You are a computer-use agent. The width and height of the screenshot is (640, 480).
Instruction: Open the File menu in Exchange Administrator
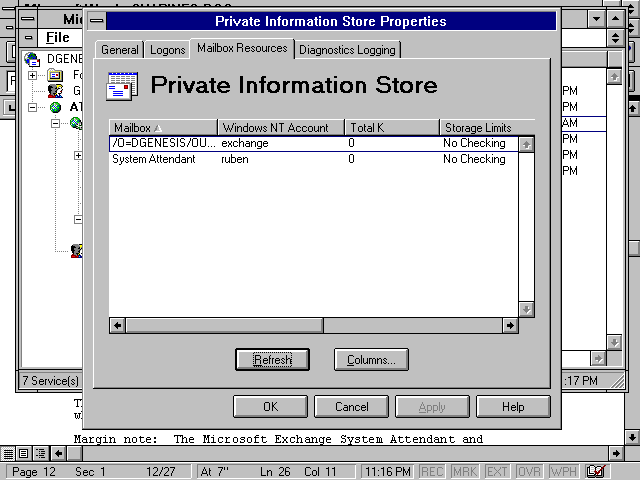coord(58,38)
